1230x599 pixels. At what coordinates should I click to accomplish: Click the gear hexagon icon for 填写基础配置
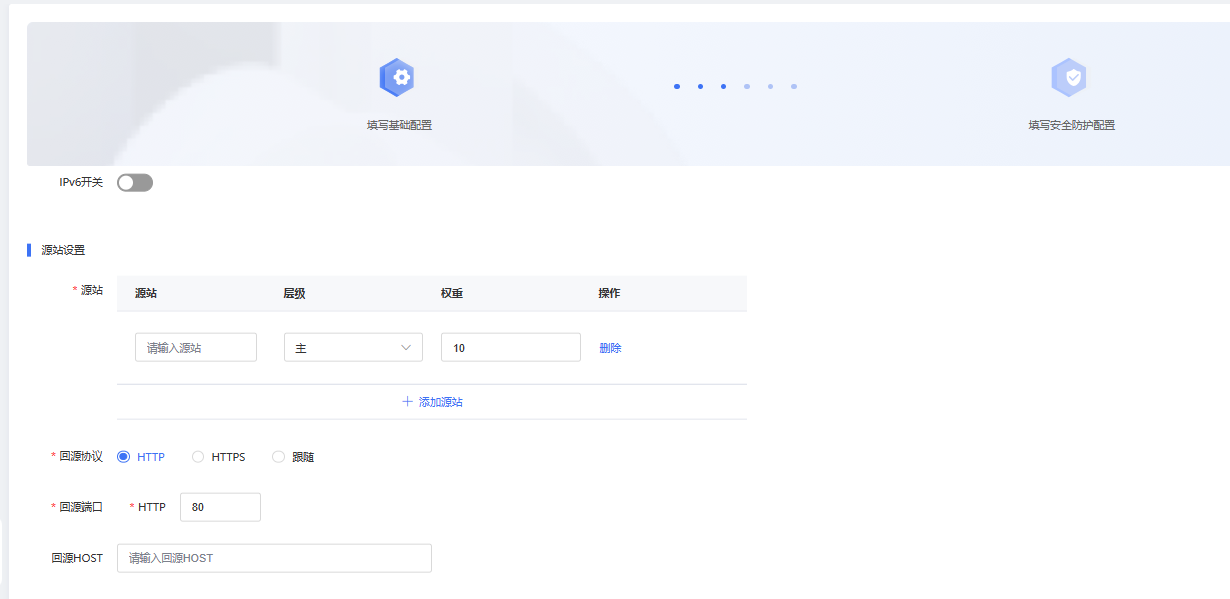pyautogui.click(x=397, y=77)
